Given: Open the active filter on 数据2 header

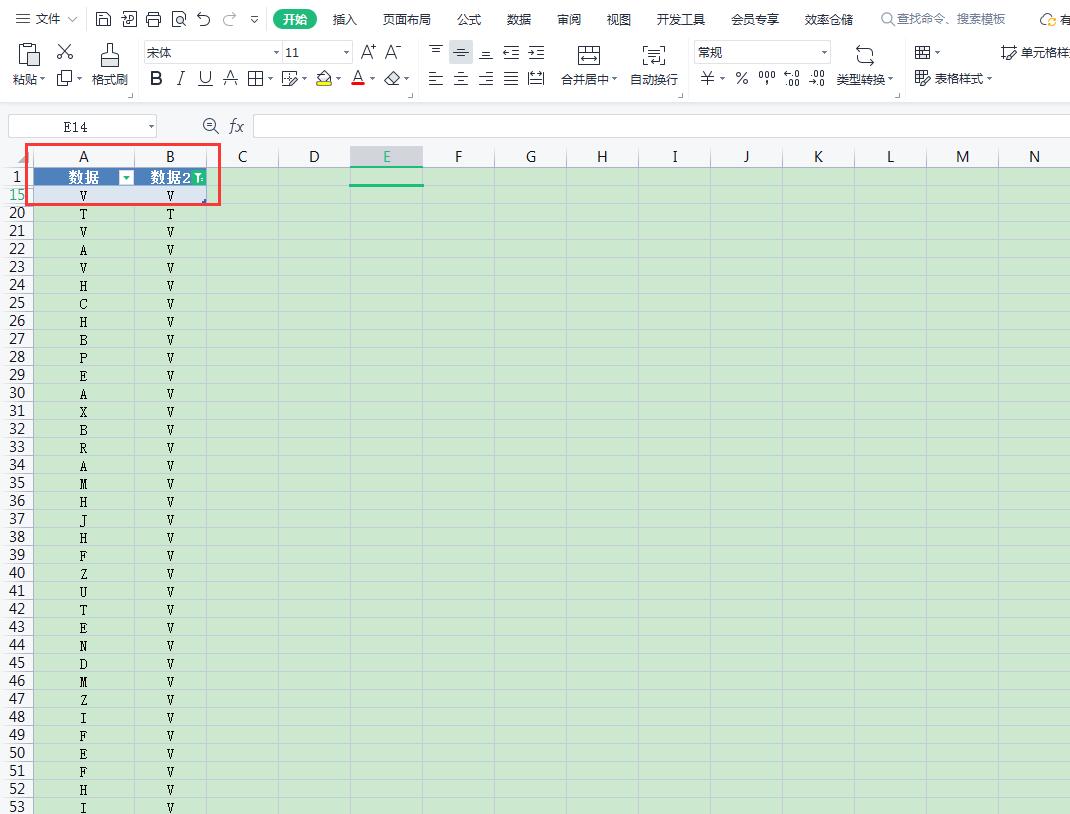Looking at the screenshot, I should (198, 178).
